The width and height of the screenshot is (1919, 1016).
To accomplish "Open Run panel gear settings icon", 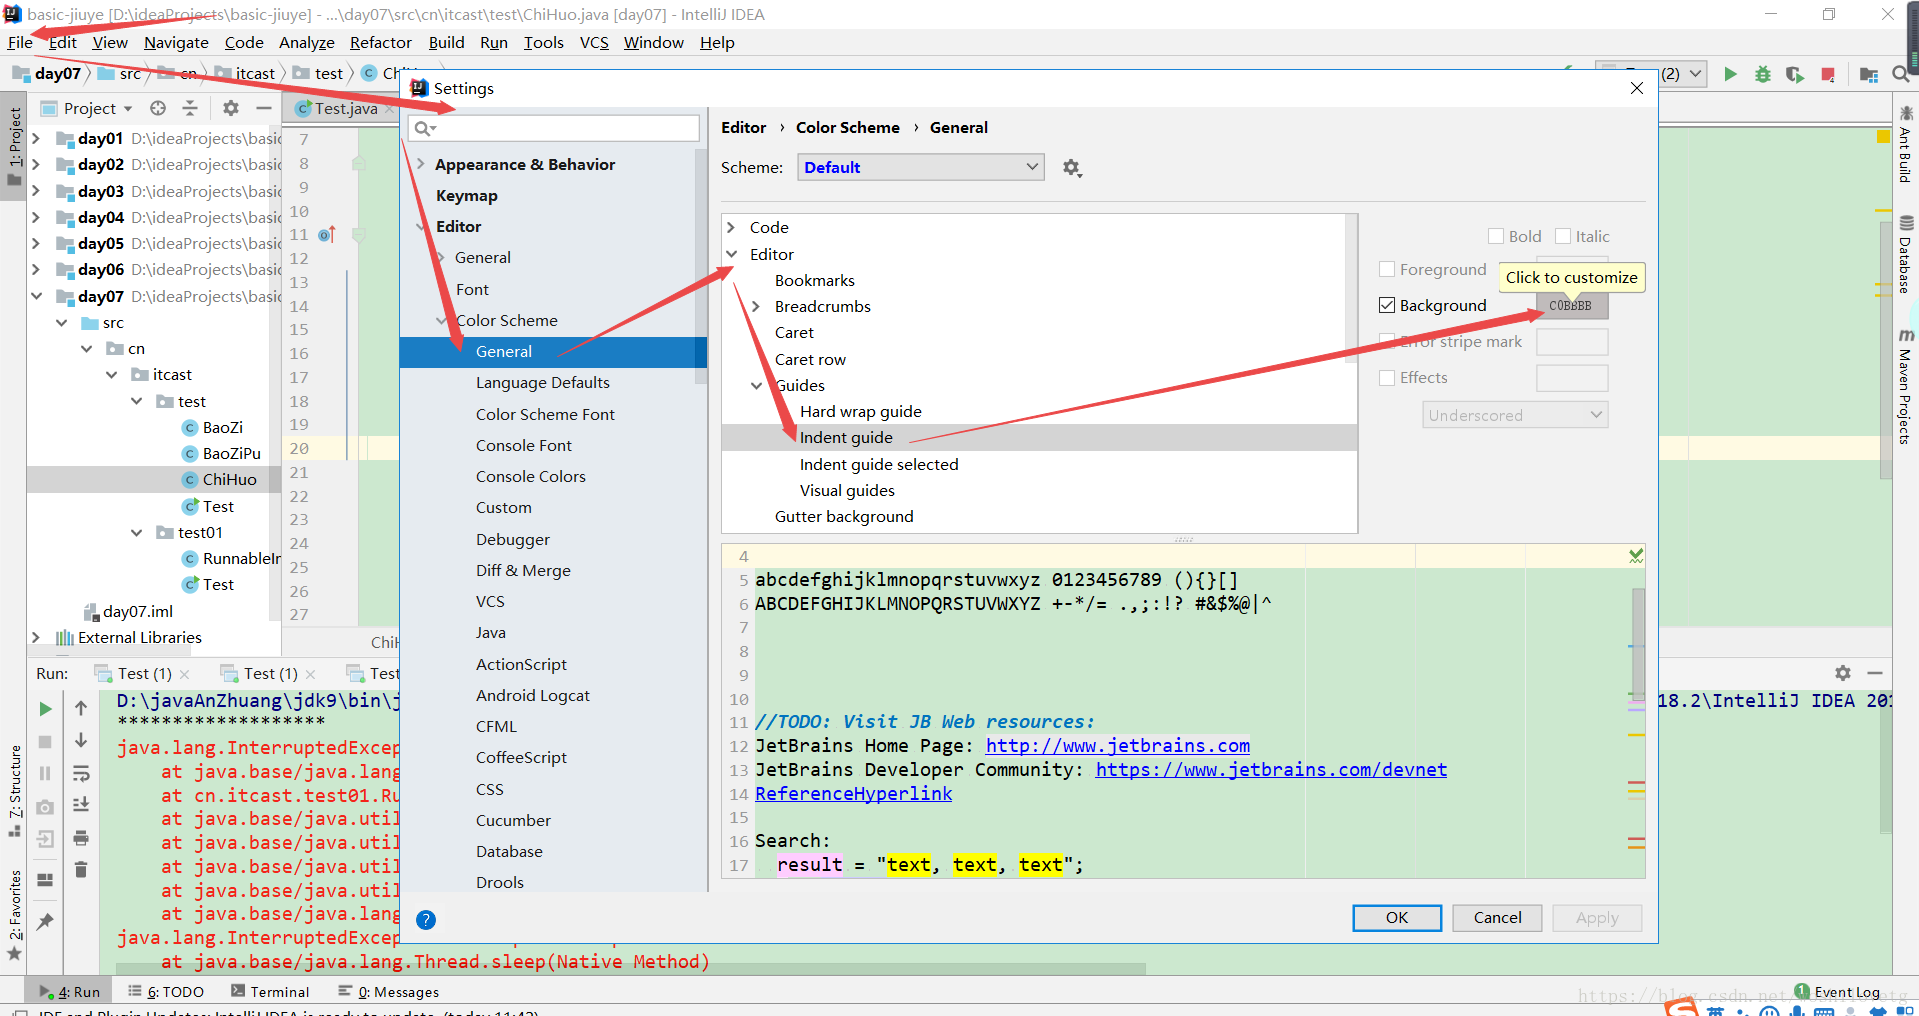I will click(x=1843, y=673).
